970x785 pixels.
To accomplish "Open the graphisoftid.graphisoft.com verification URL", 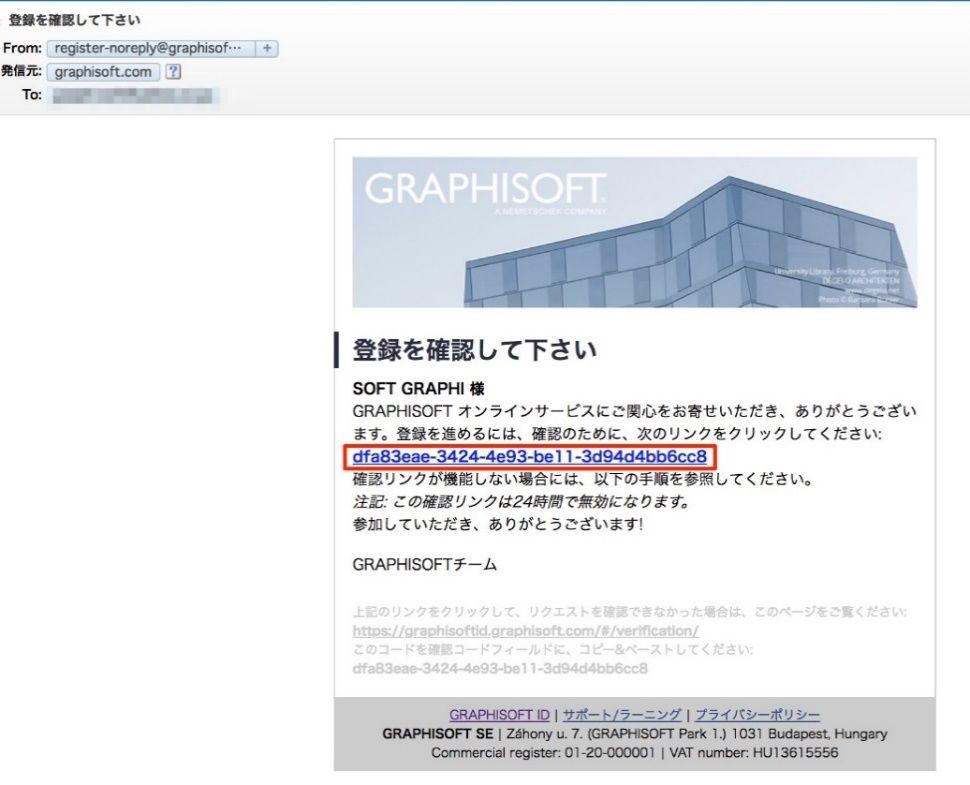I will [525, 631].
